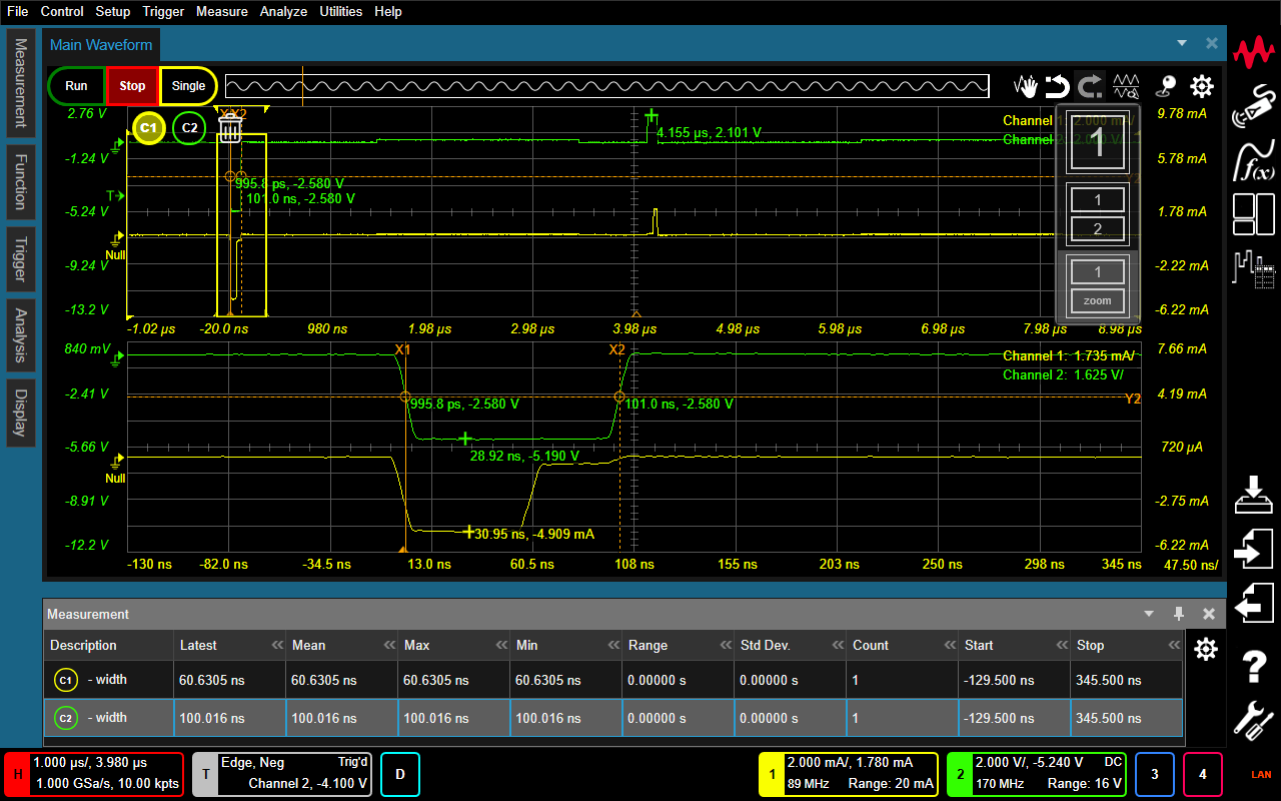Select the pan hand waveform tool
The height and width of the screenshot is (801, 1281).
[x=1025, y=86]
